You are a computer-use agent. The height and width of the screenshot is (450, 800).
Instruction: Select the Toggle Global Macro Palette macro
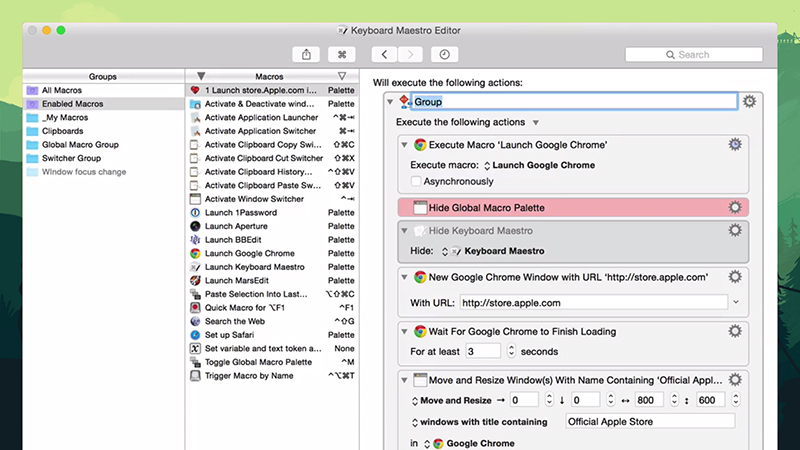pyautogui.click(x=272, y=362)
